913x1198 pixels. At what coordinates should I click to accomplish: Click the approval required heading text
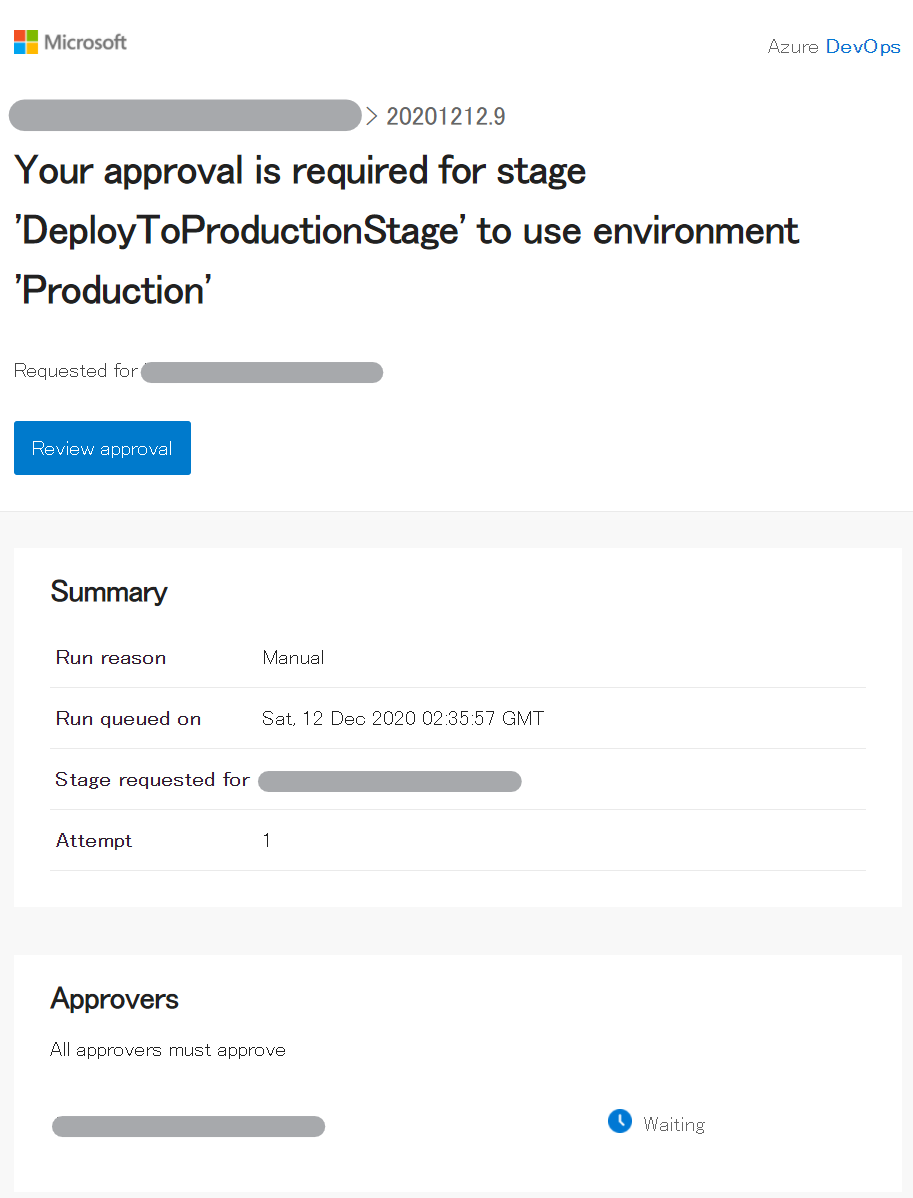pyautogui.click(x=406, y=231)
